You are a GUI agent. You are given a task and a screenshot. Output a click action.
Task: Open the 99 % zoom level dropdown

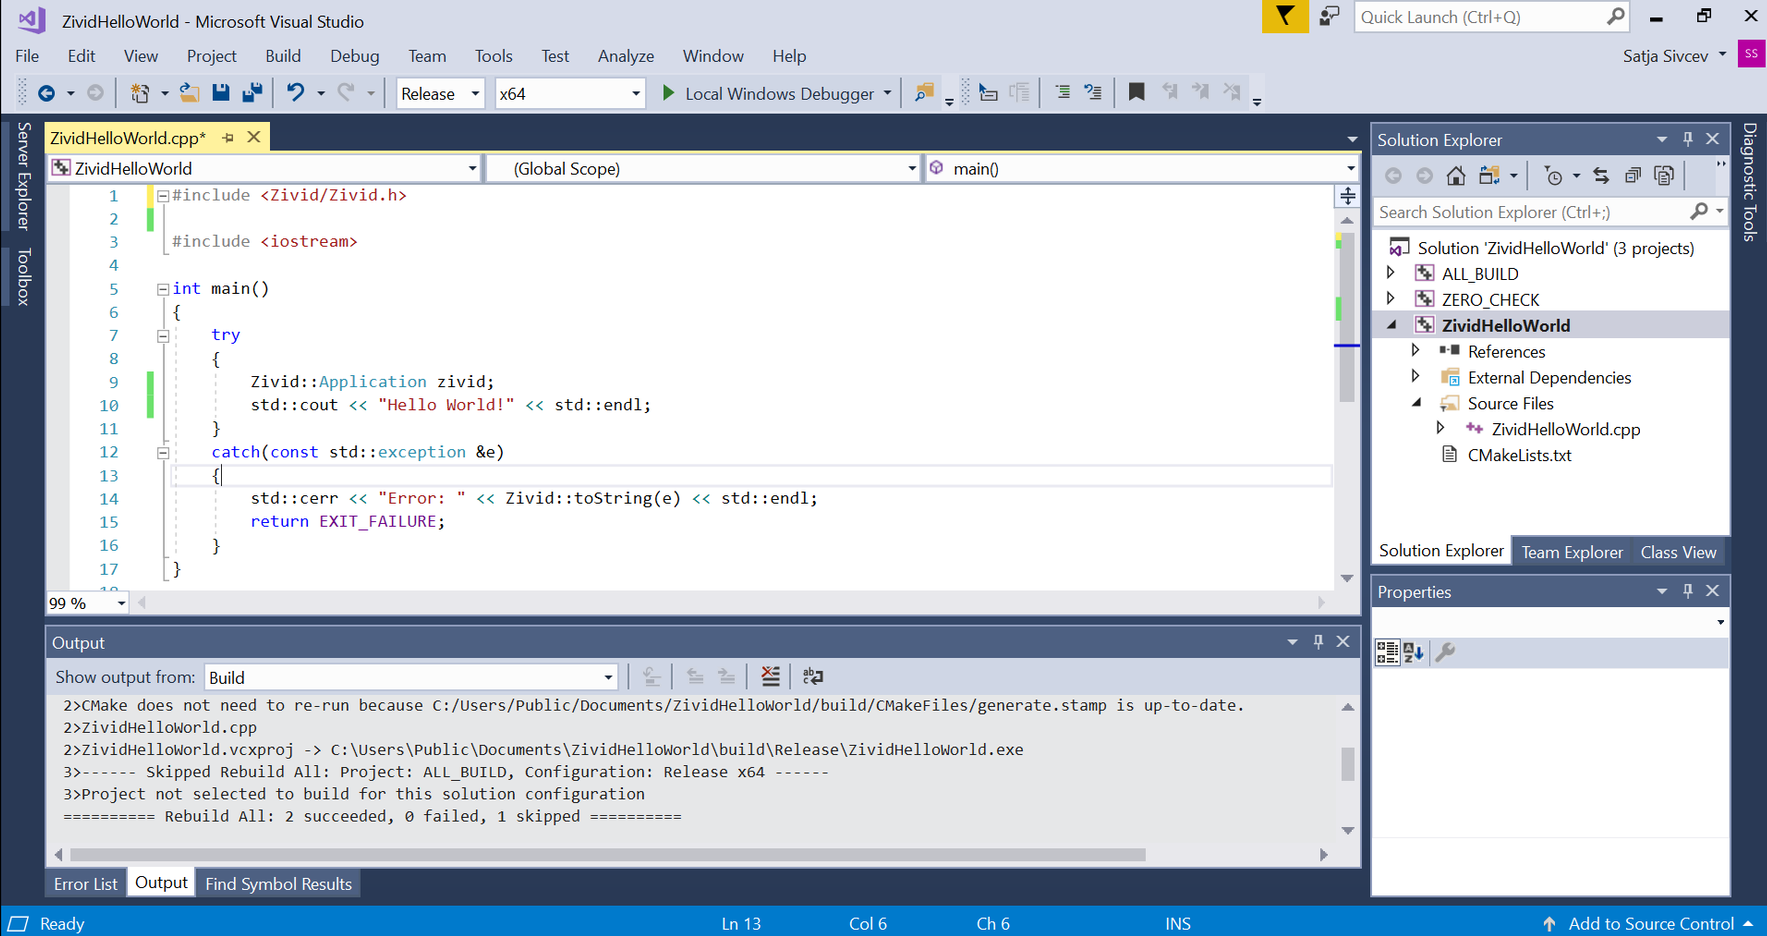88,603
